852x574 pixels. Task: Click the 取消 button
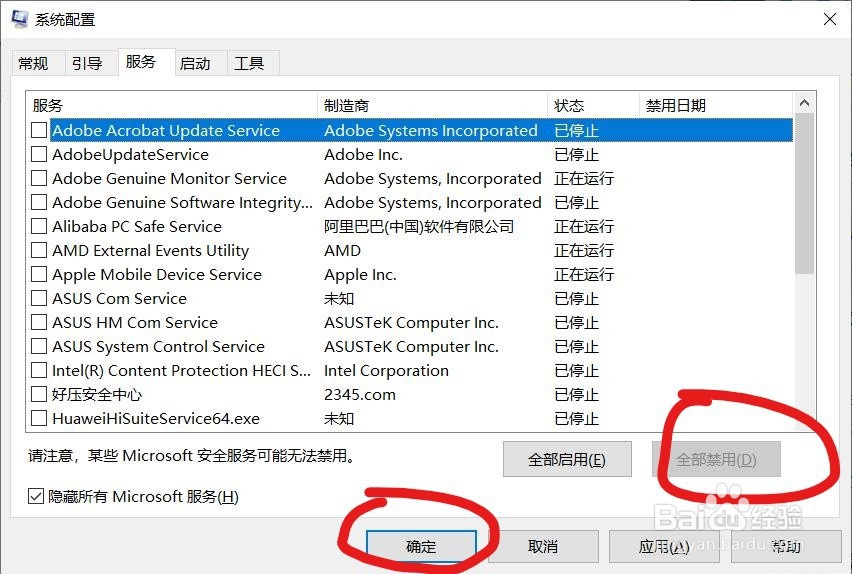(x=543, y=546)
